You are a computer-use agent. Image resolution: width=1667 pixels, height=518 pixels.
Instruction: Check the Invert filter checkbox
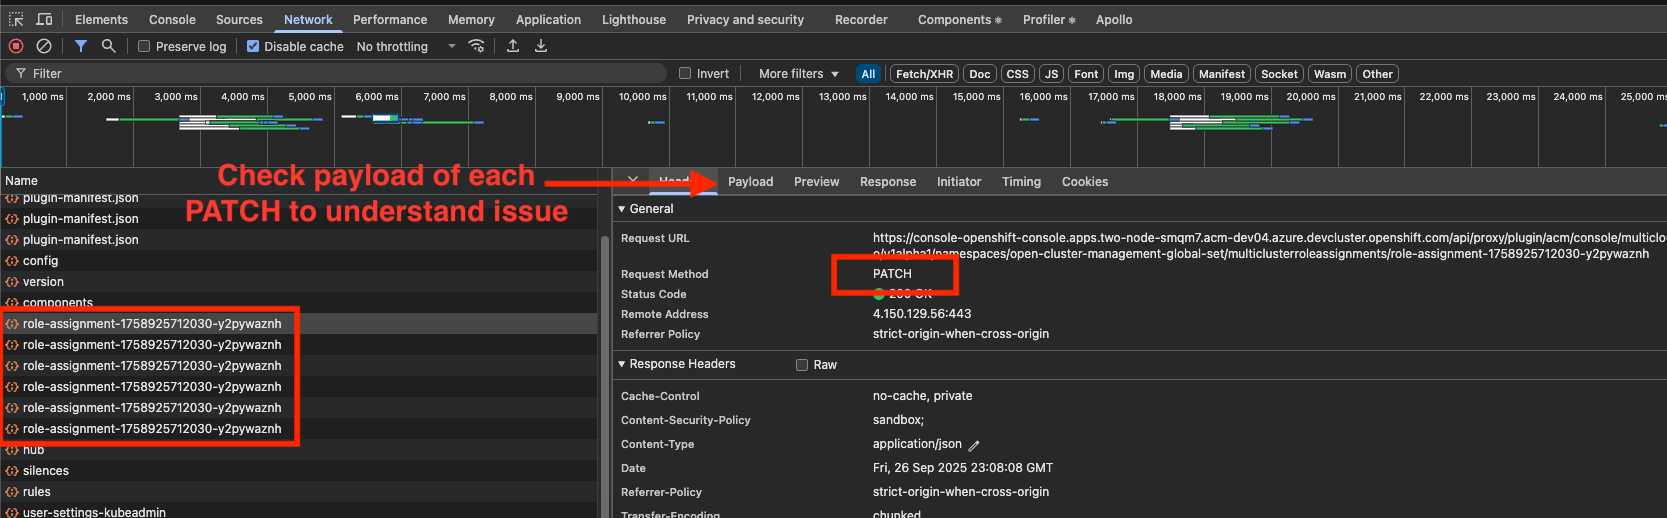point(685,73)
